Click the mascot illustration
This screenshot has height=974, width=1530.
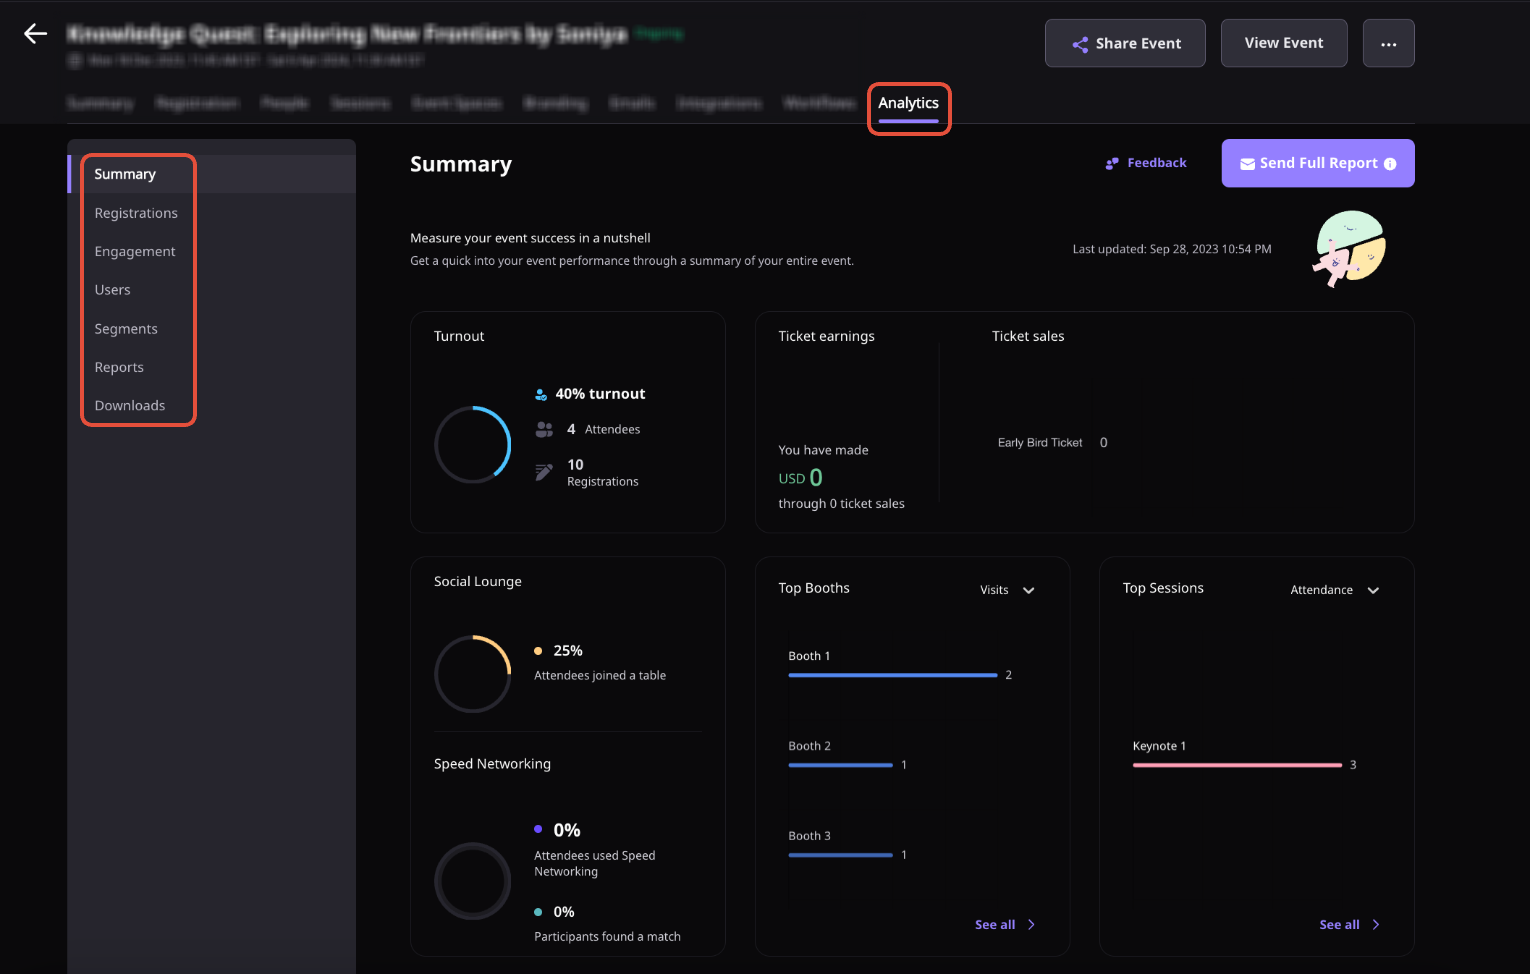coord(1349,248)
